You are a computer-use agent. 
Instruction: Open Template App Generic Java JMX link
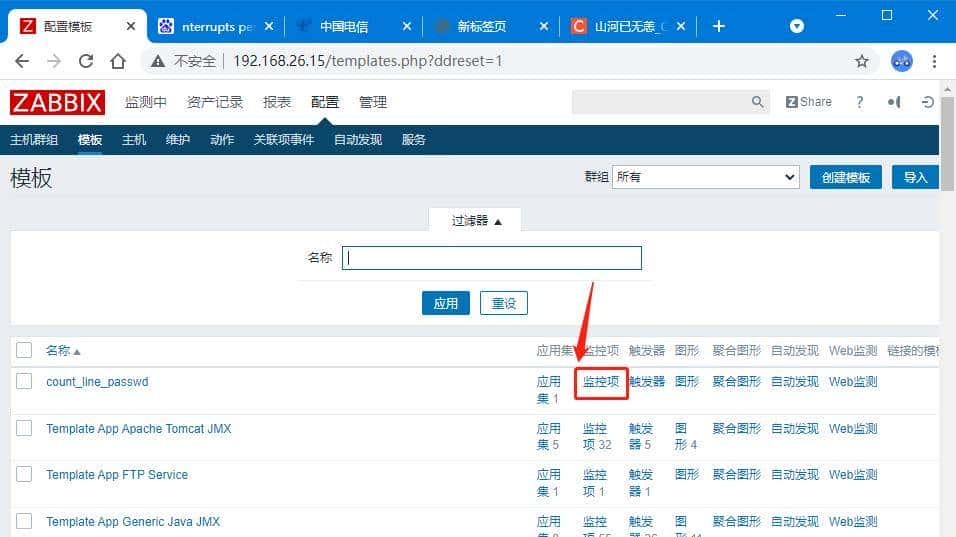click(133, 522)
